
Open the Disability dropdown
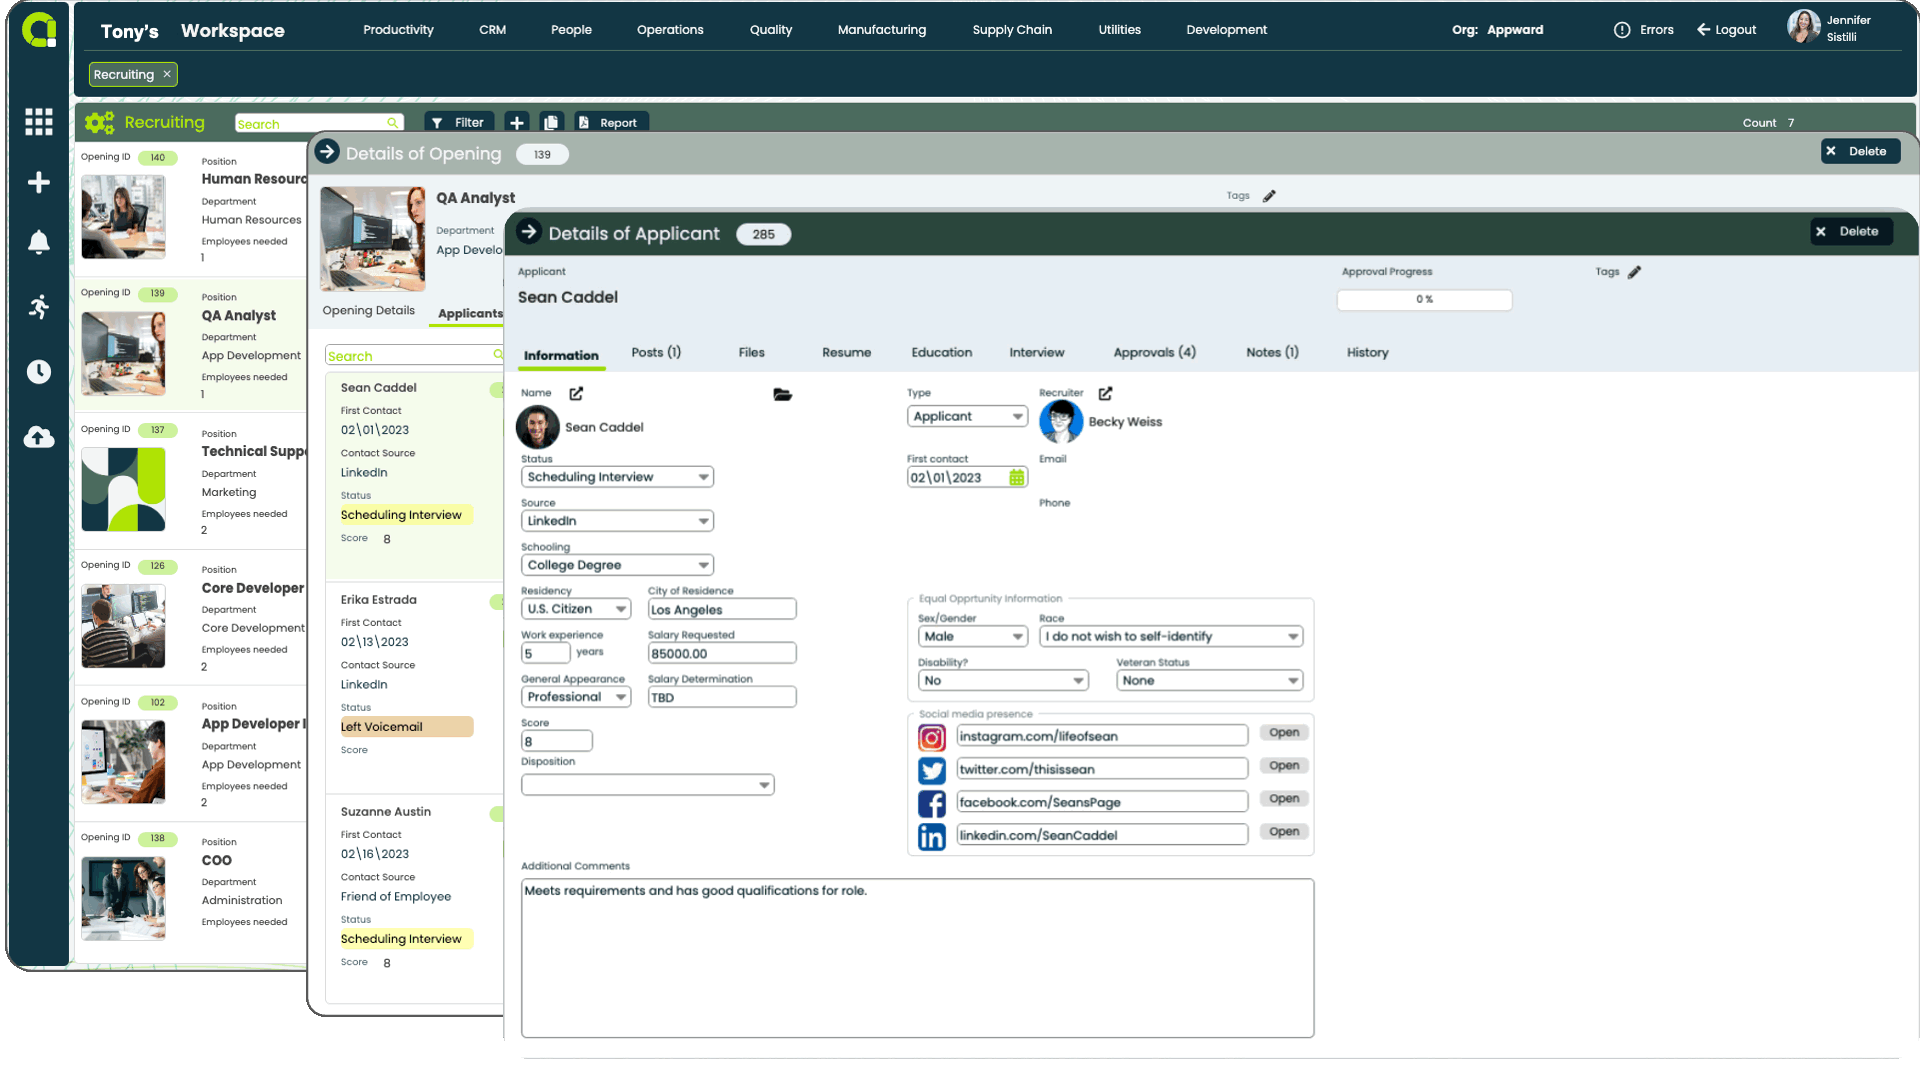[1003, 680]
